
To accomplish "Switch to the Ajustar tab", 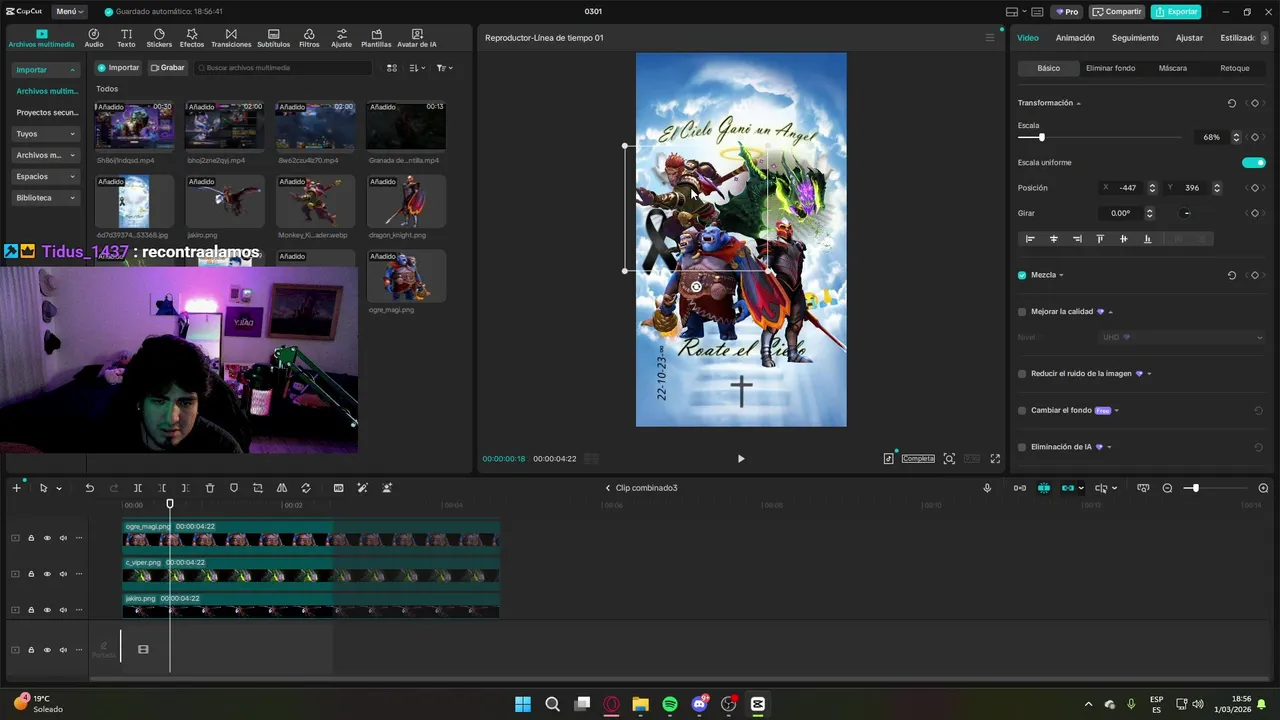I will pyautogui.click(x=1189, y=38).
